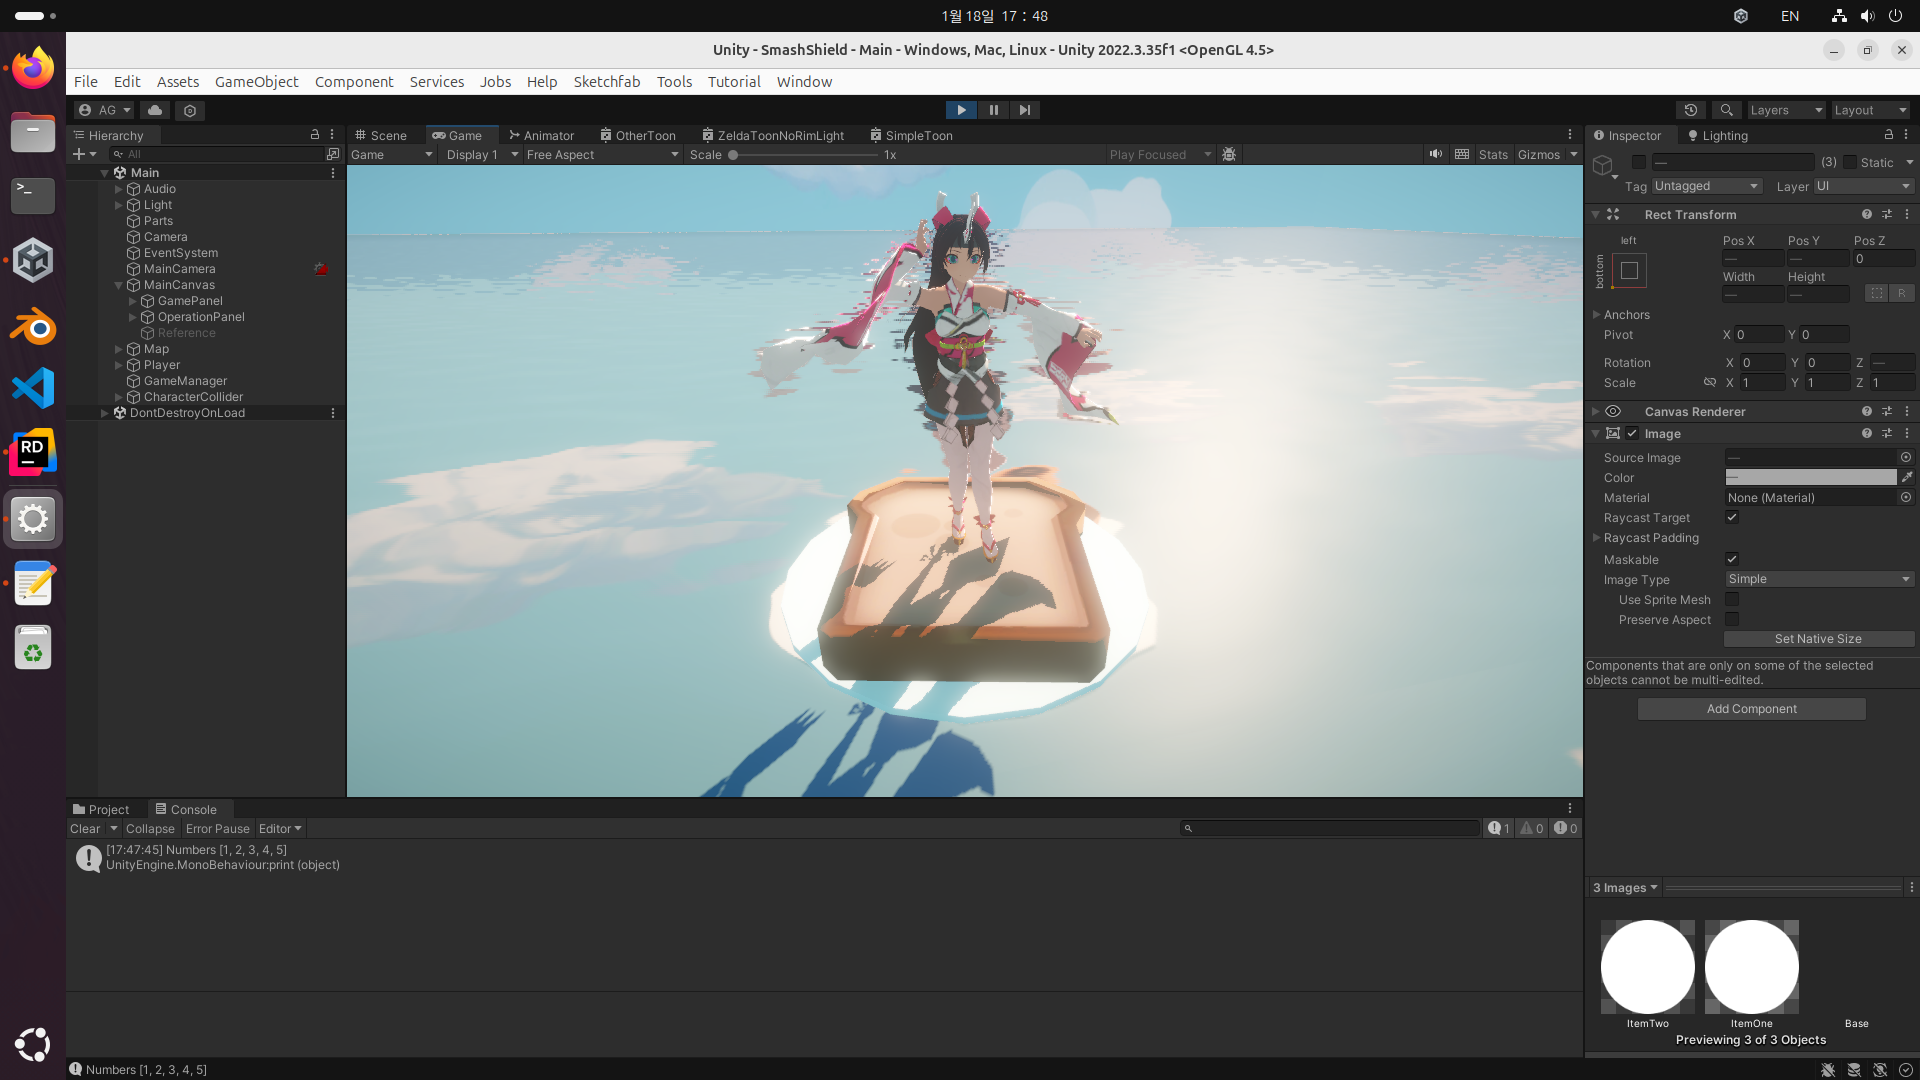Screen dimensions: 1920x1080
Task: Open the AG account dropdown
Action: [104, 110]
